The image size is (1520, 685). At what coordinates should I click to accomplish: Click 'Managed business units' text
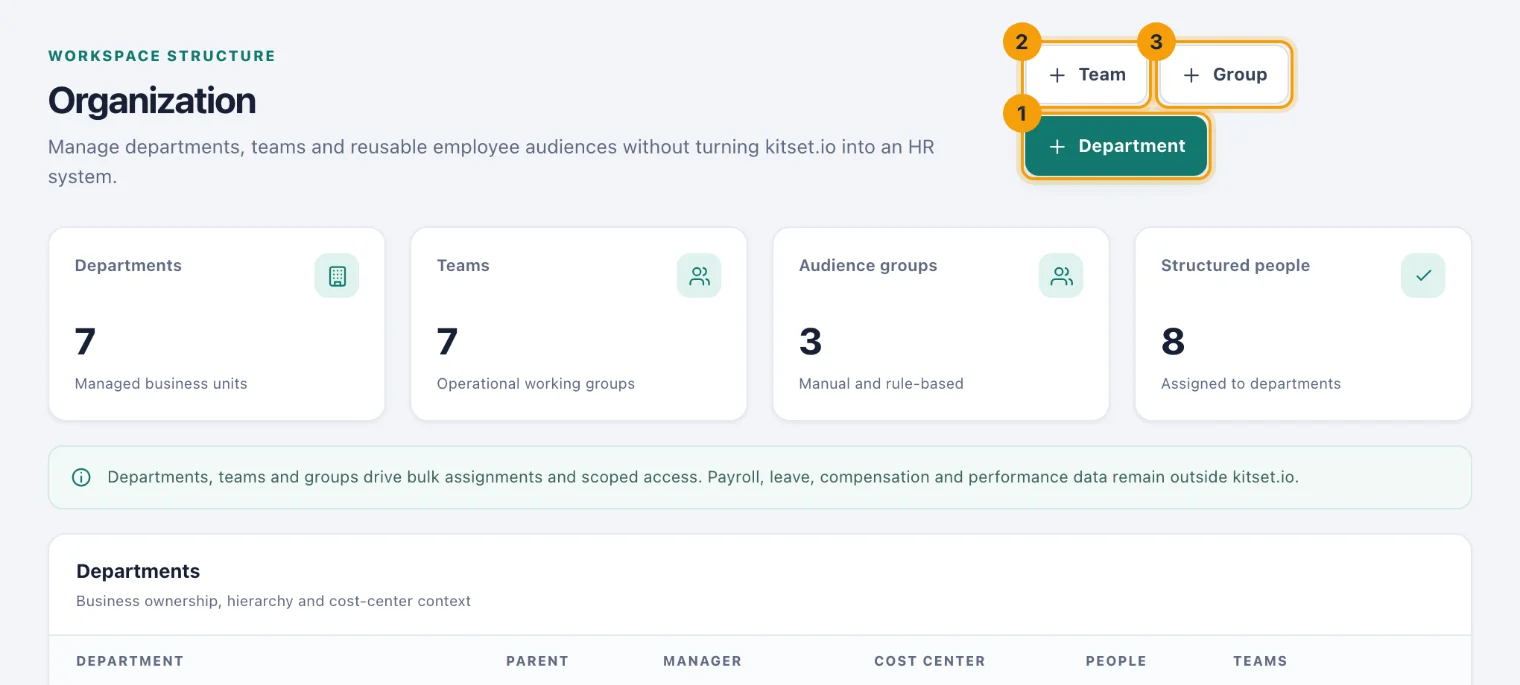[x=161, y=384]
